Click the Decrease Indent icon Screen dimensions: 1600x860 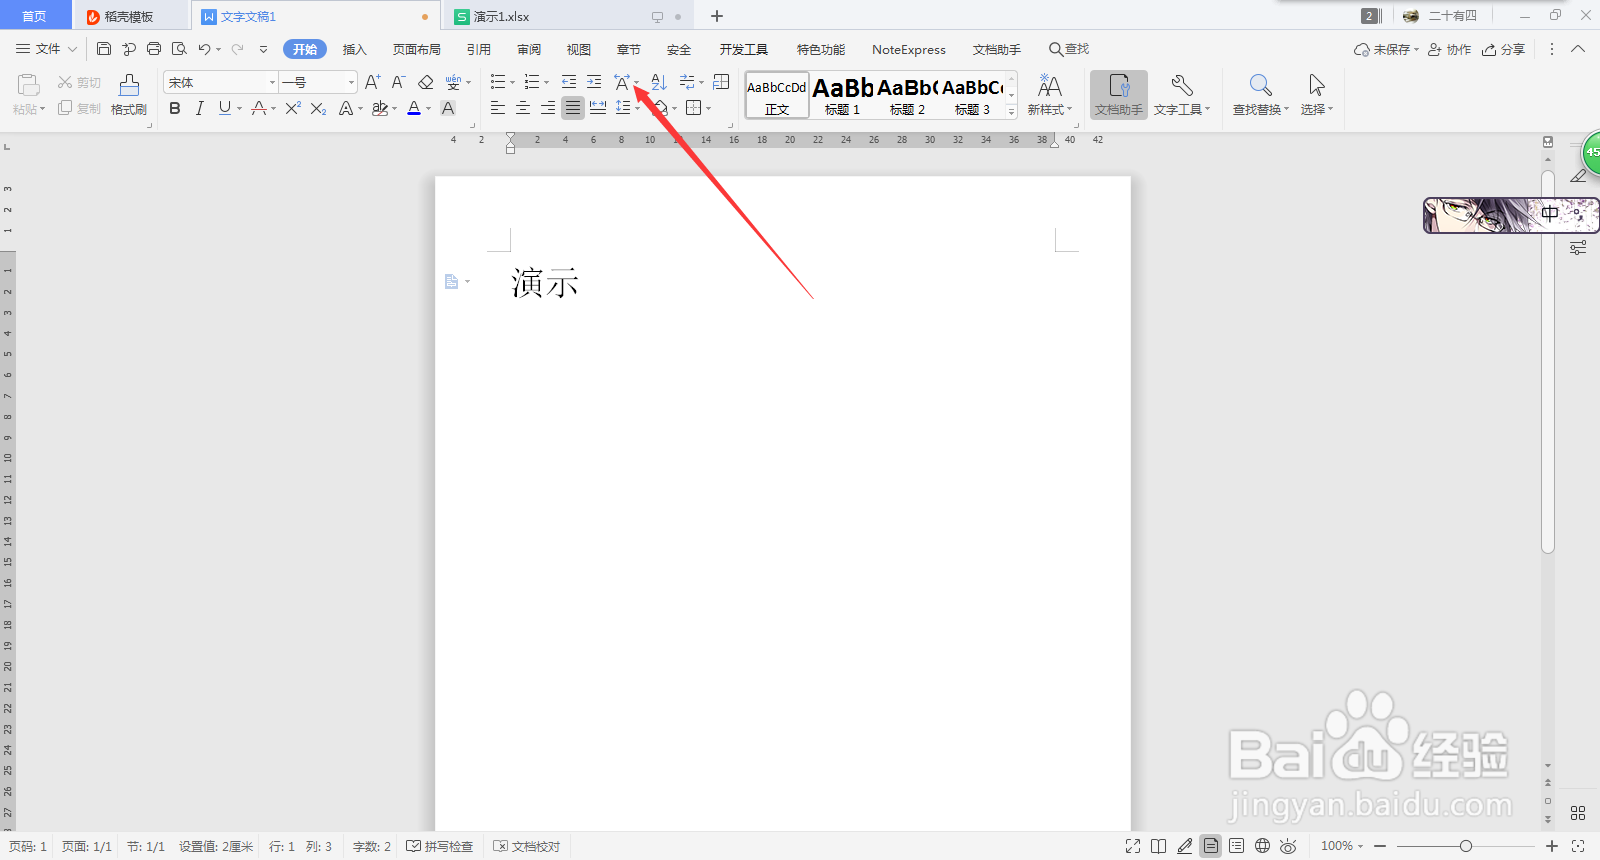point(569,82)
